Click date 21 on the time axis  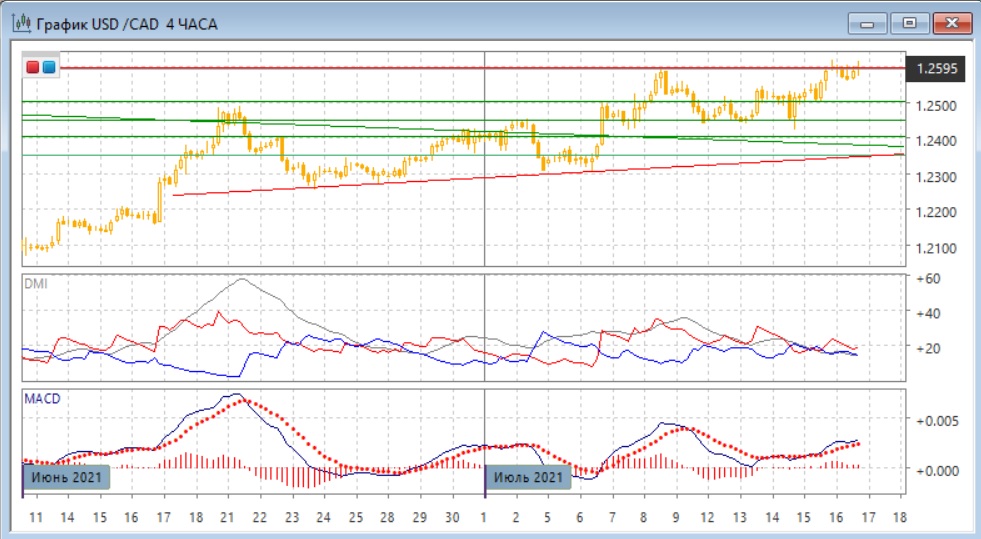[227, 516]
